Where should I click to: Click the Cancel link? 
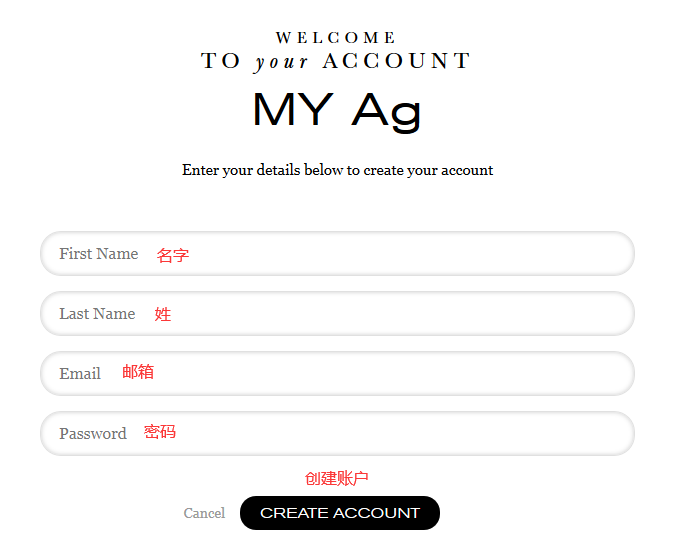tap(204, 513)
